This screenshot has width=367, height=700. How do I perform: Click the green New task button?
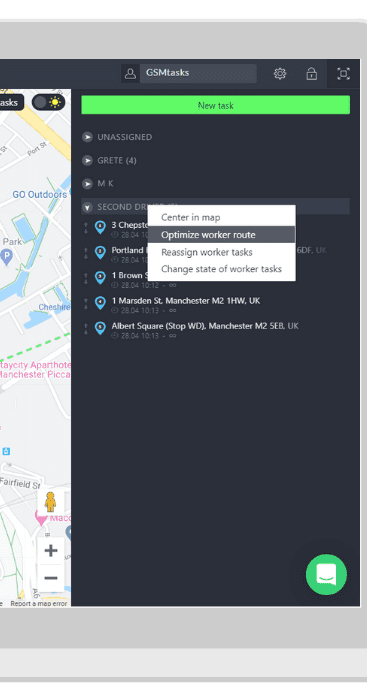coord(216,105)
